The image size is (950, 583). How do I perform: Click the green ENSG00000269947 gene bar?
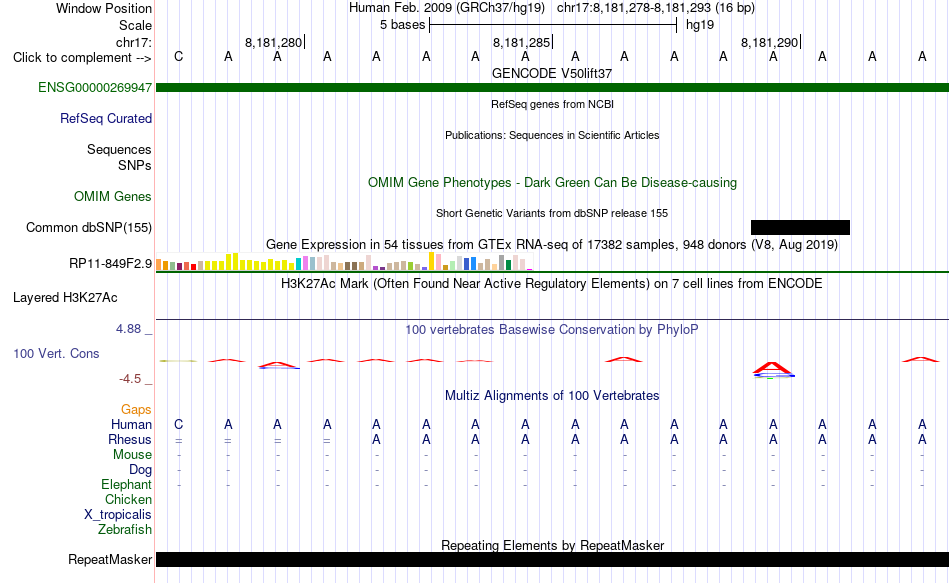(x=552, y=88)
